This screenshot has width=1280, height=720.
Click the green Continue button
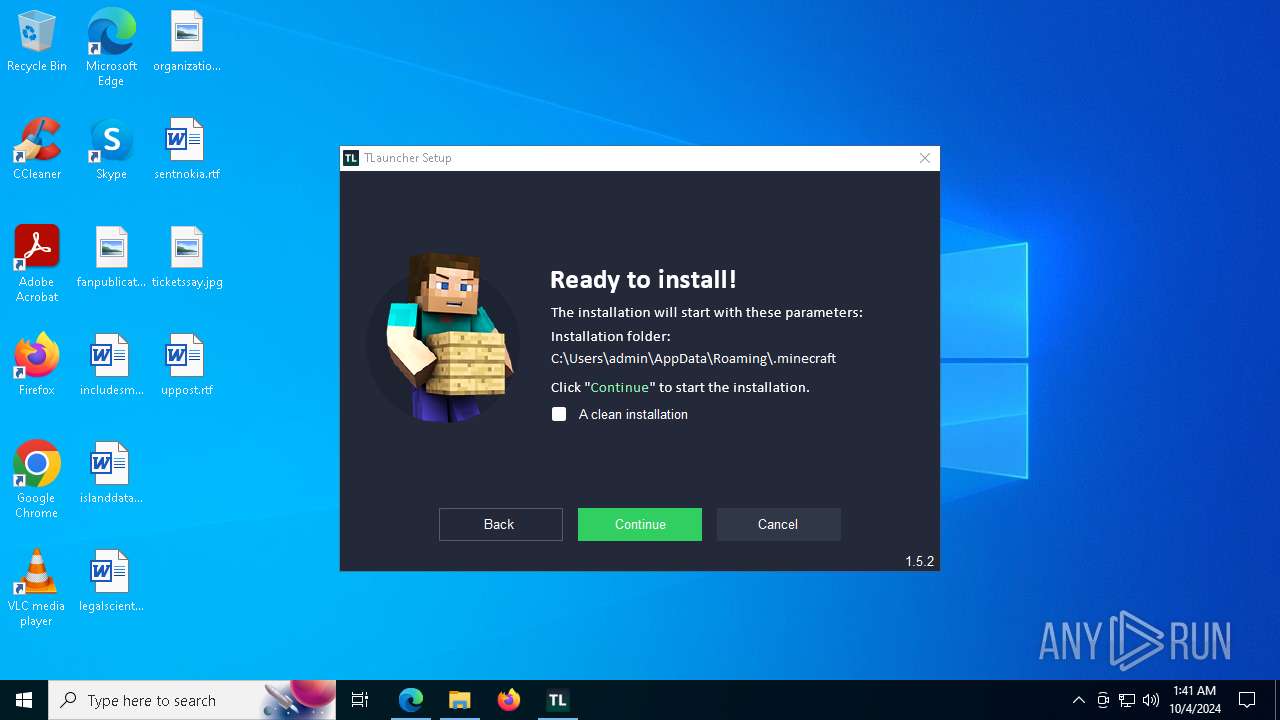(x=640, y=524)
